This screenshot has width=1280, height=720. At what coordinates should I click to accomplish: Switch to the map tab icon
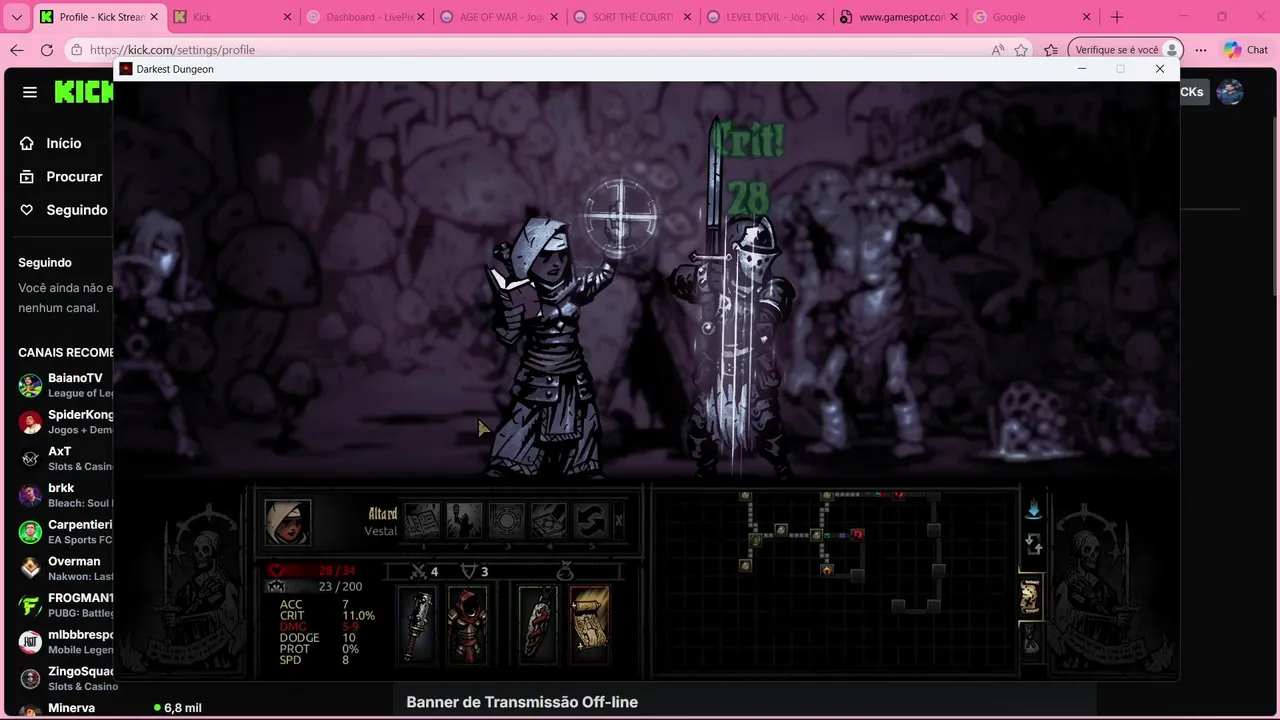click(x=1030, y=597)
